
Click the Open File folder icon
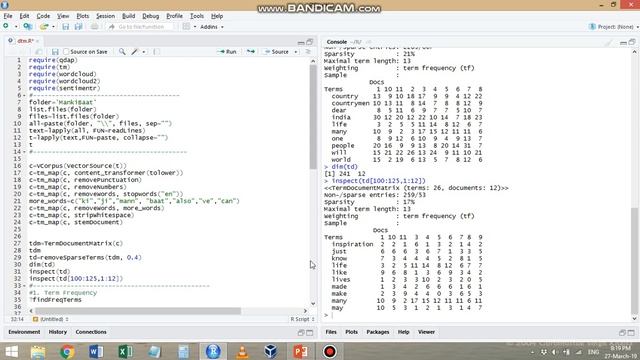[x=44, y=27]
